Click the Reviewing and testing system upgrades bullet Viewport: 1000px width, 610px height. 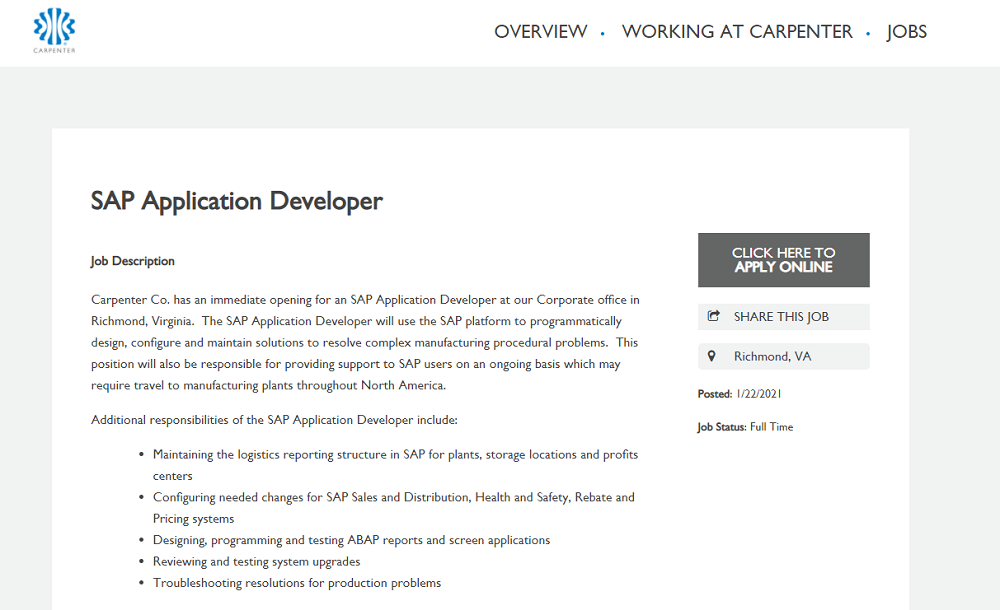[256, 562]
